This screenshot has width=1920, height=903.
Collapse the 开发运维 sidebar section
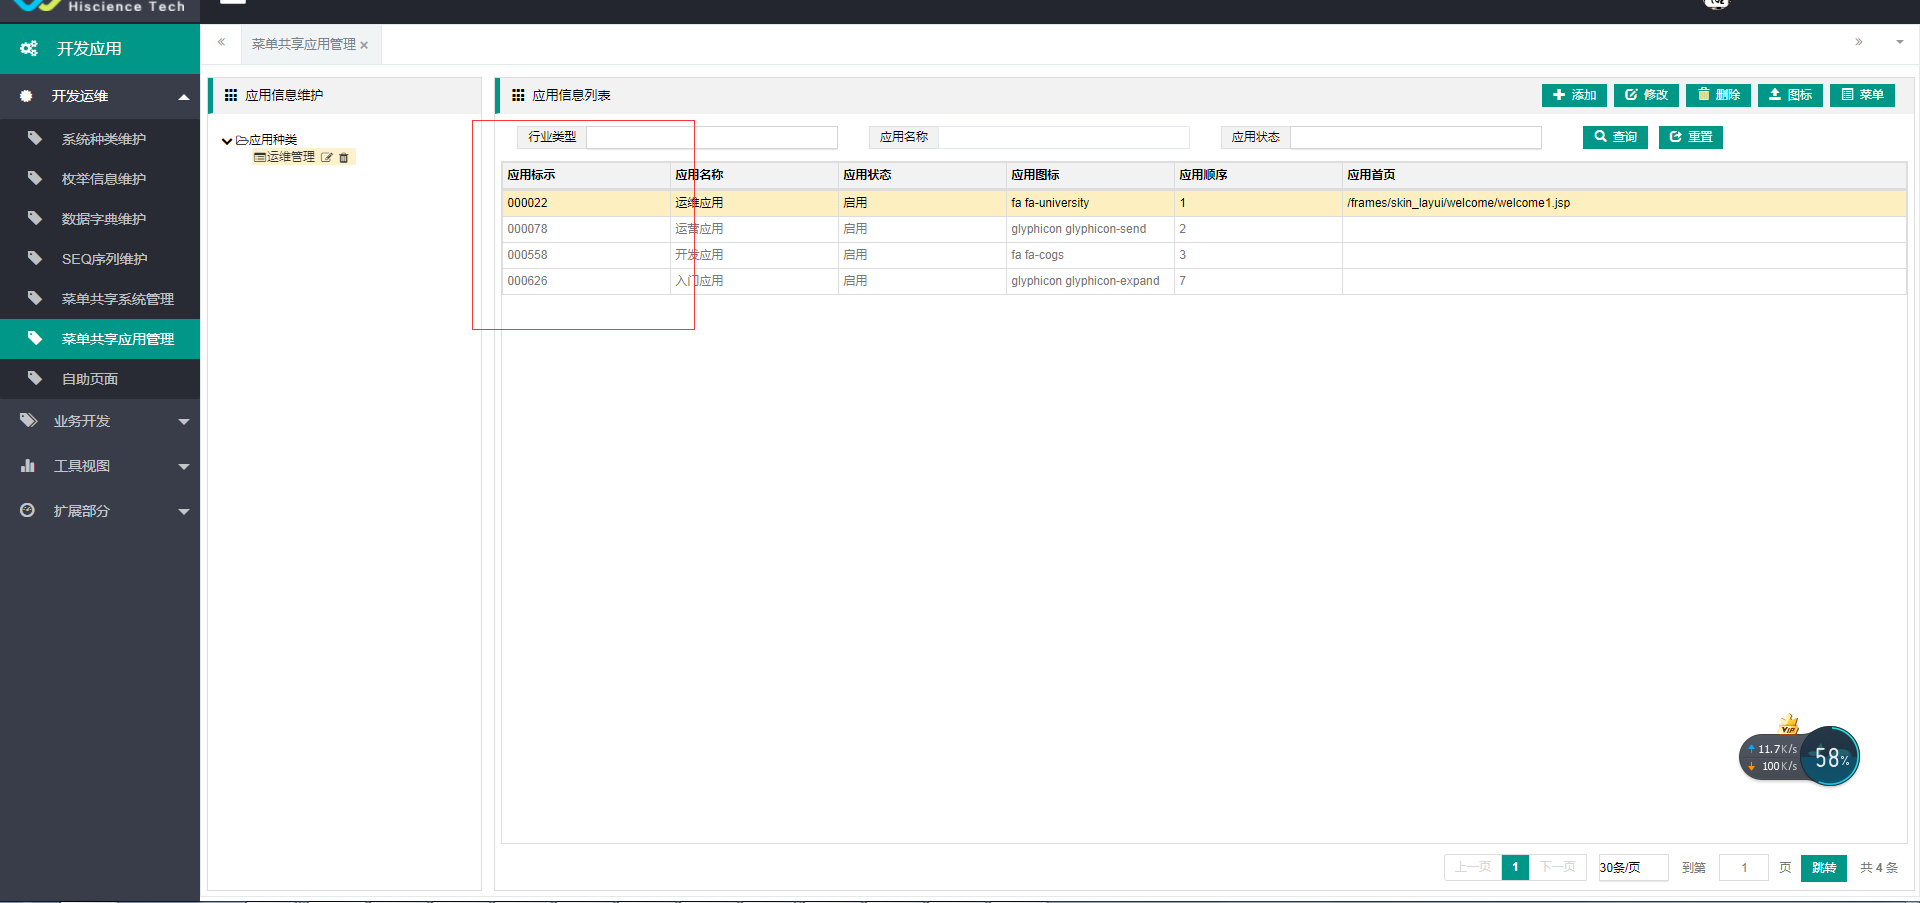pyautogui.click(x=184, y=97)
